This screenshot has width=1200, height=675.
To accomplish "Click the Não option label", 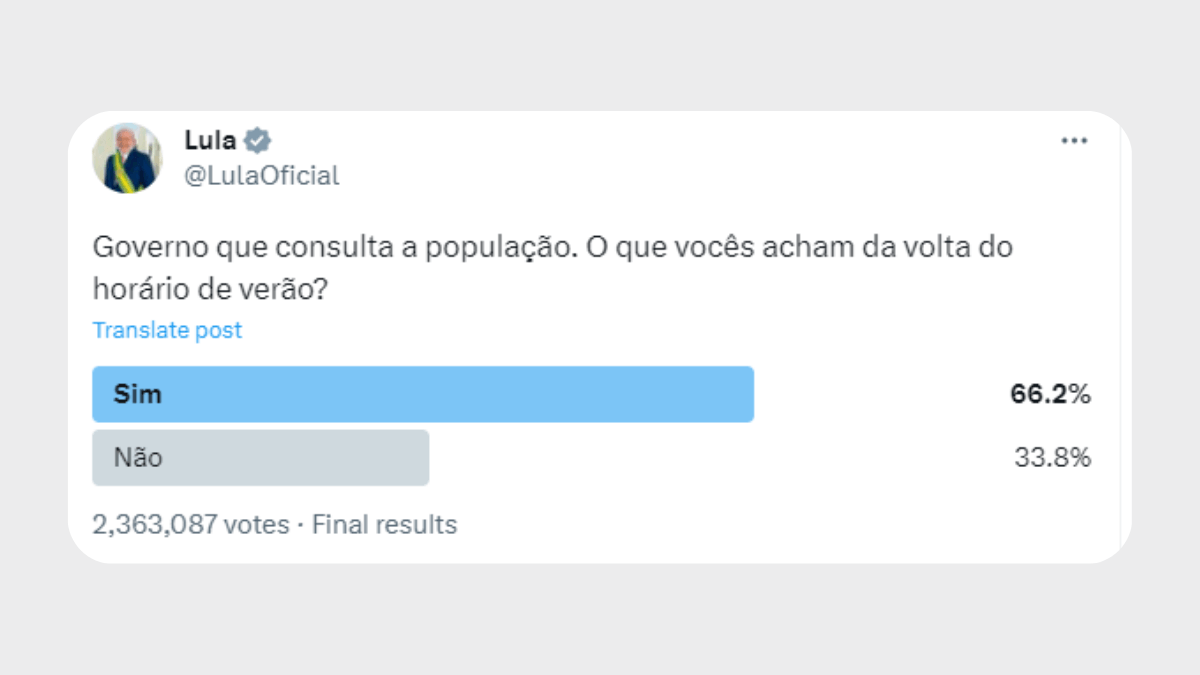I will tap(138, 458).
